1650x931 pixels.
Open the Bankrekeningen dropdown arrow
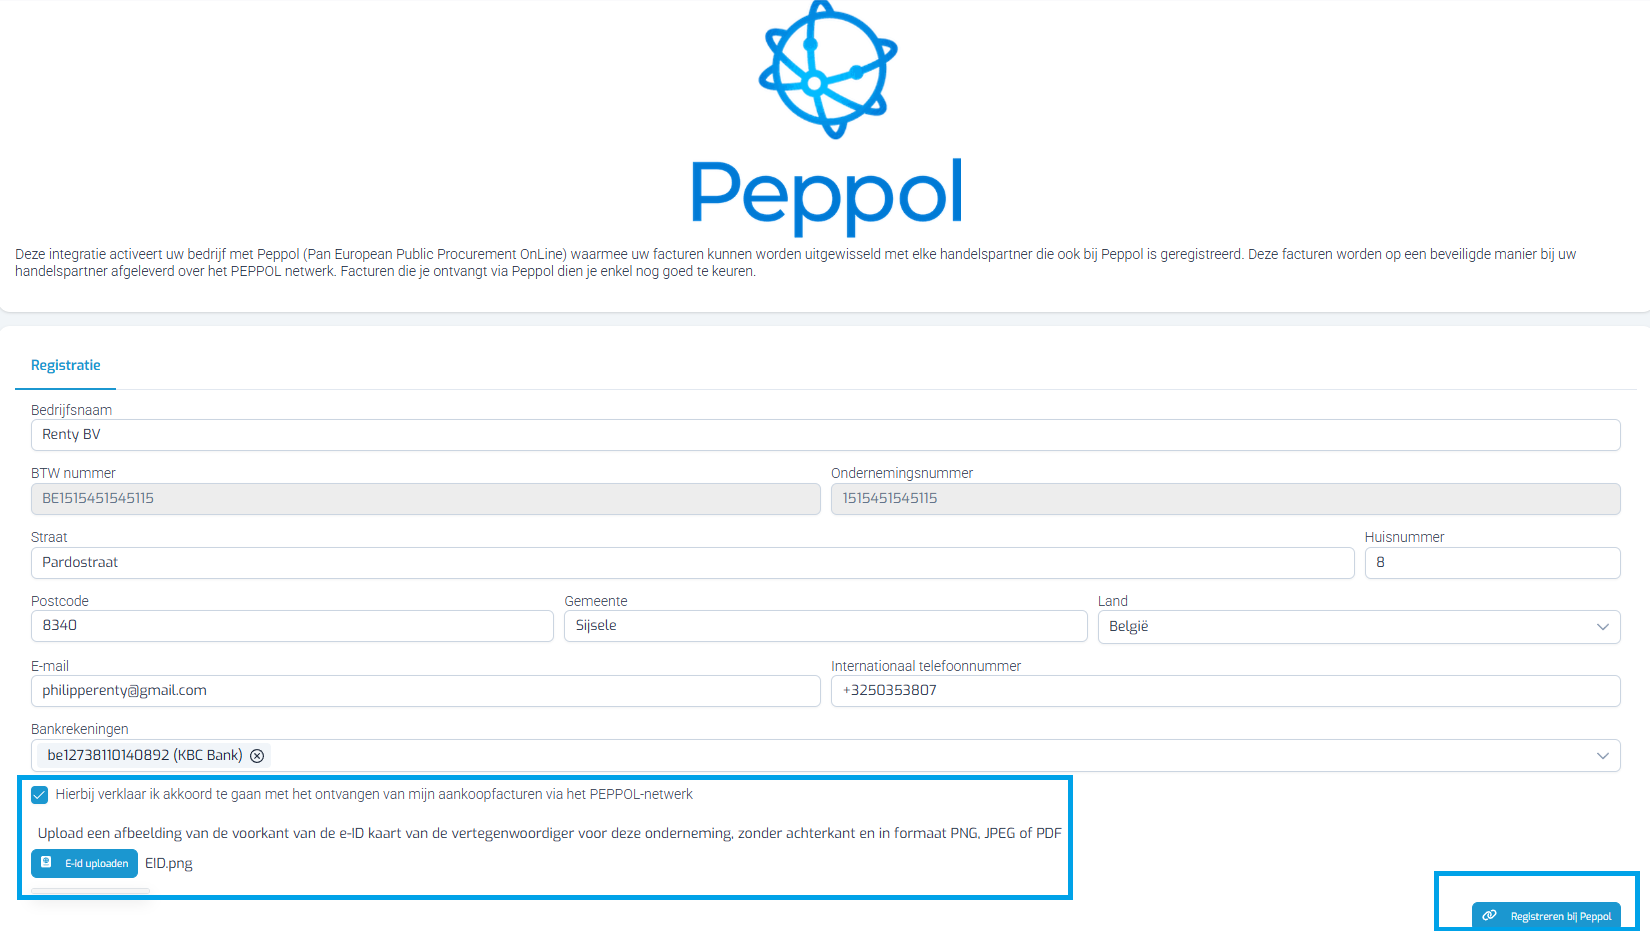(1603, 756)
